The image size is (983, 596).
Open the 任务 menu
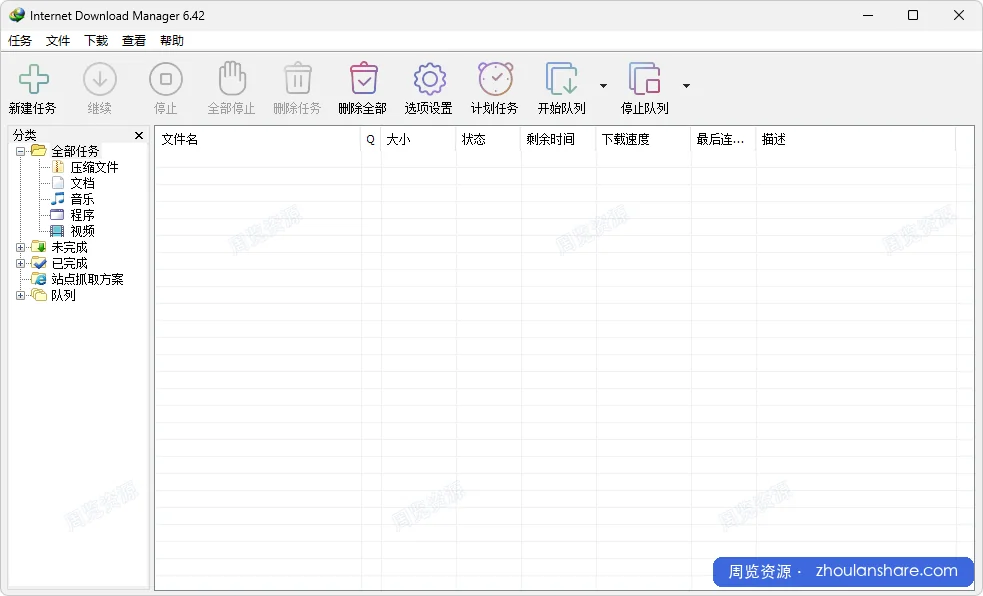pos(19,41)
